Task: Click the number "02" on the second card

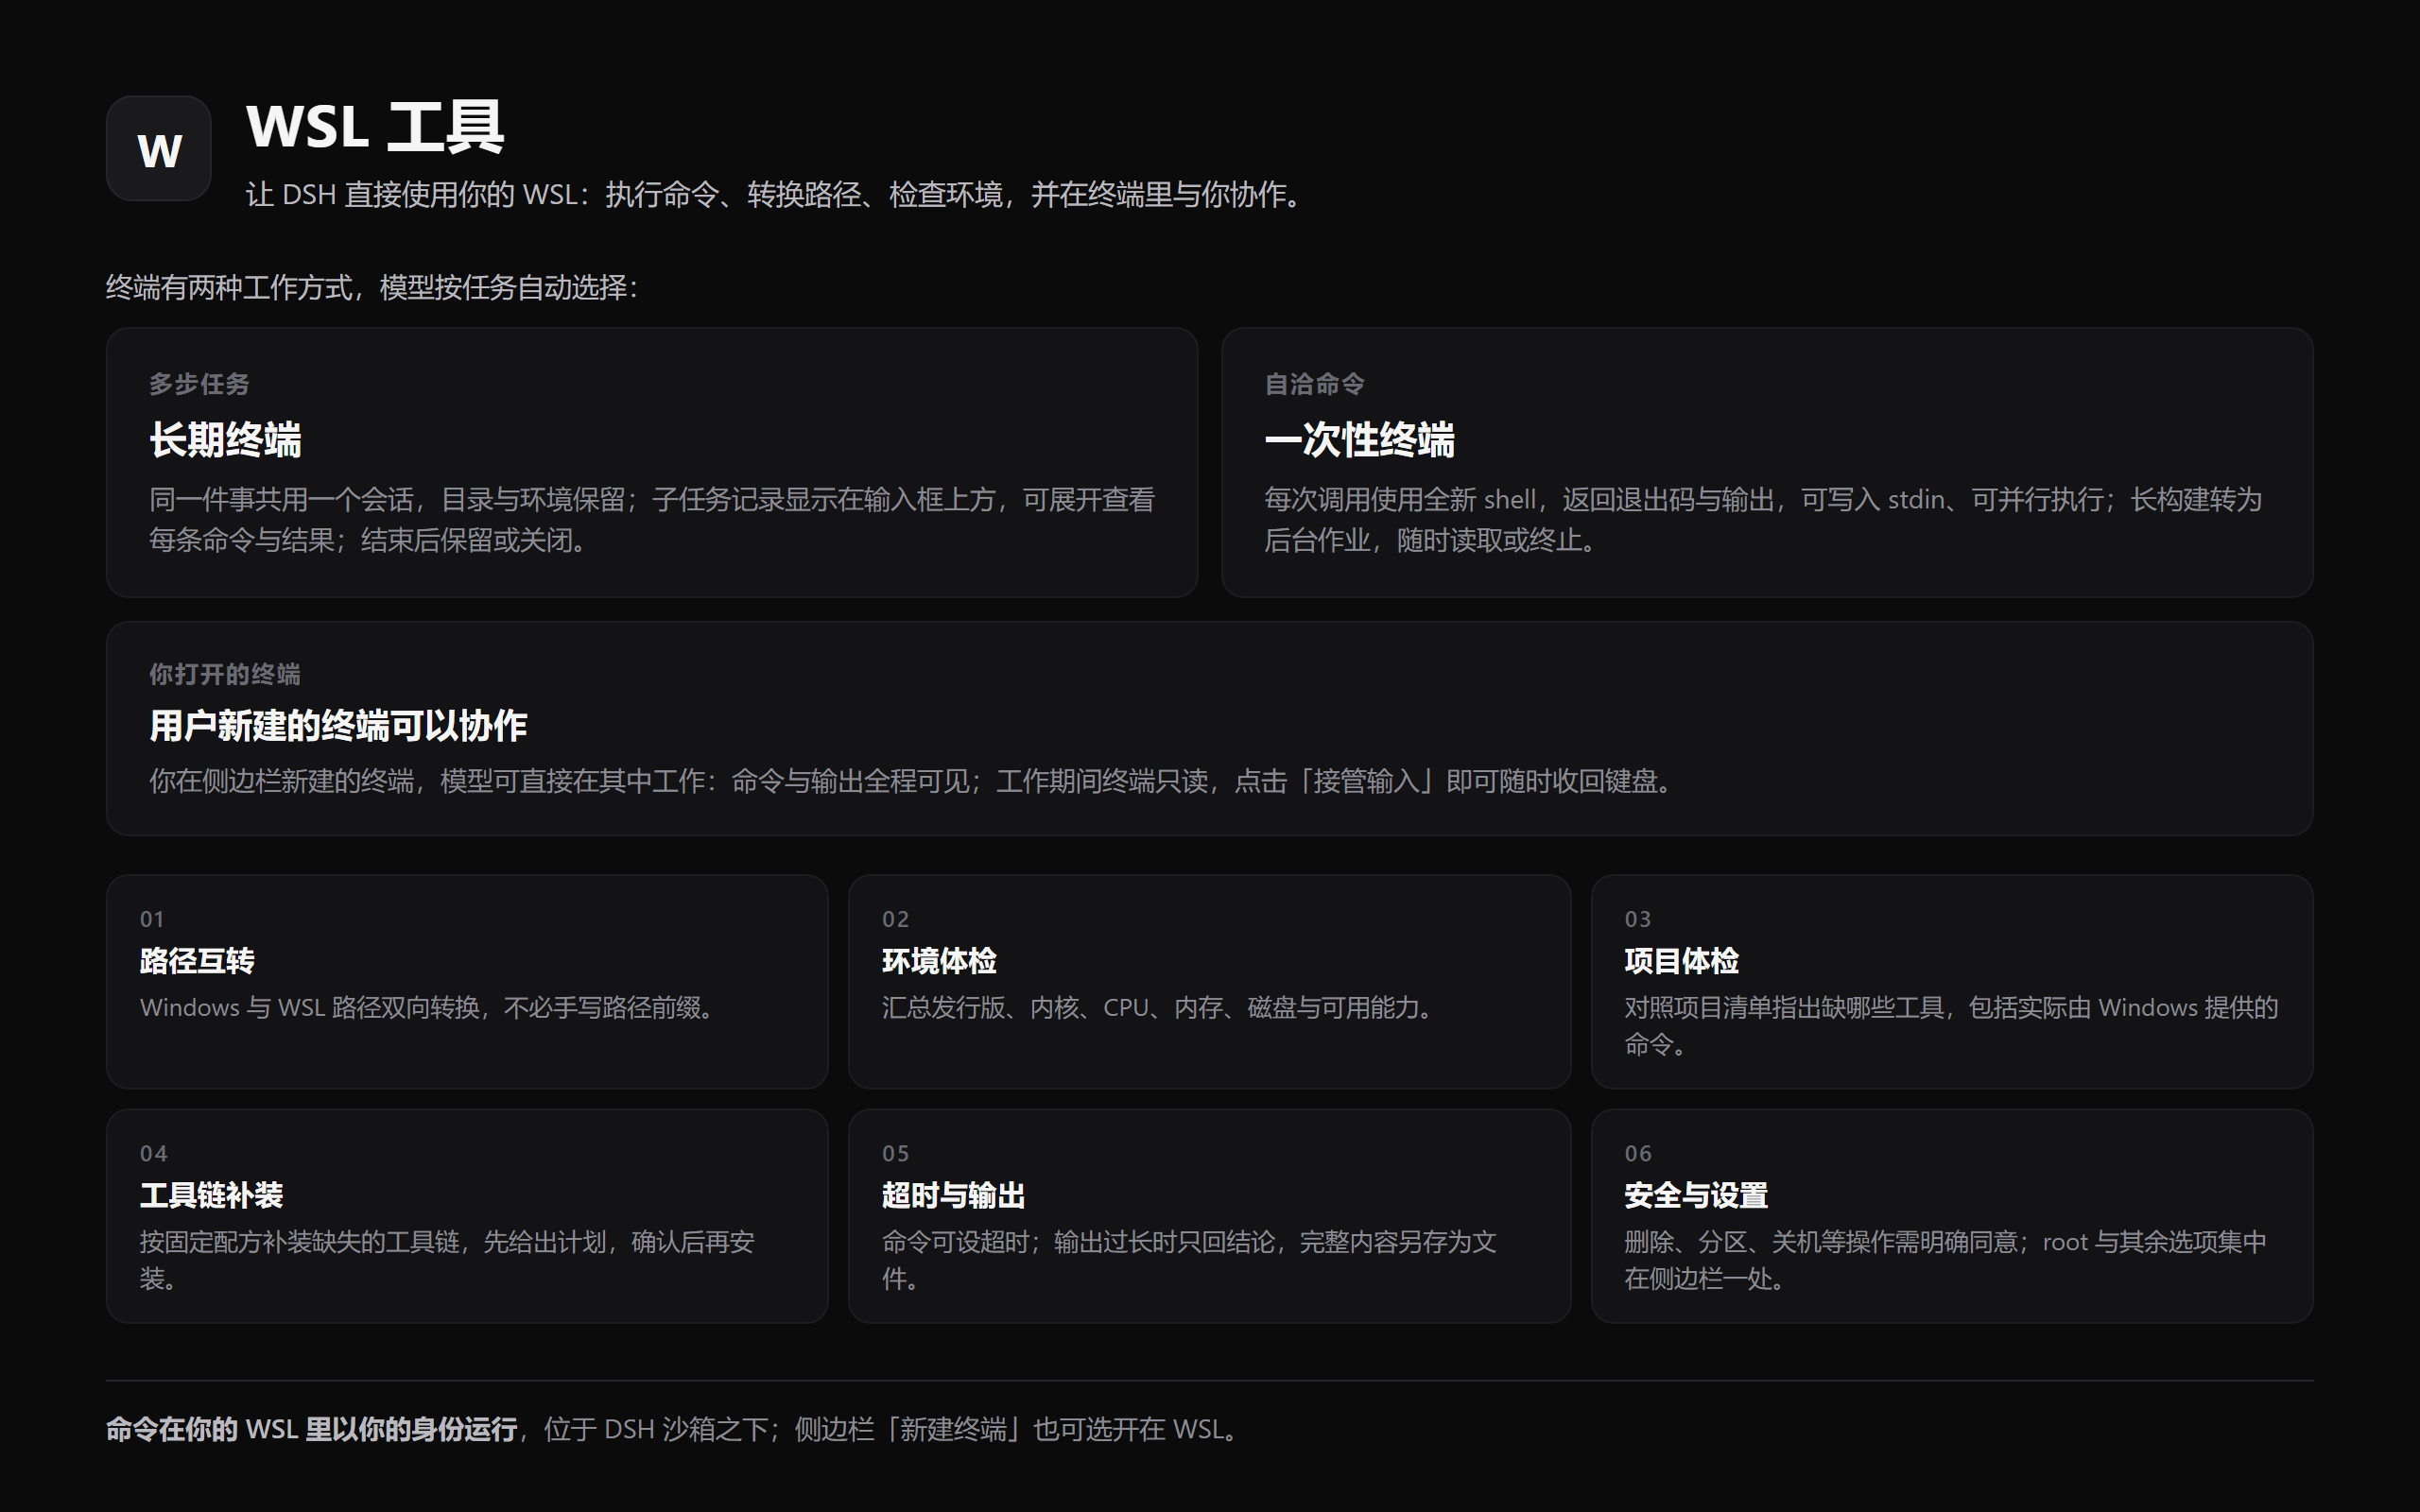Action: pyautogui.click(x=895, y=919)
